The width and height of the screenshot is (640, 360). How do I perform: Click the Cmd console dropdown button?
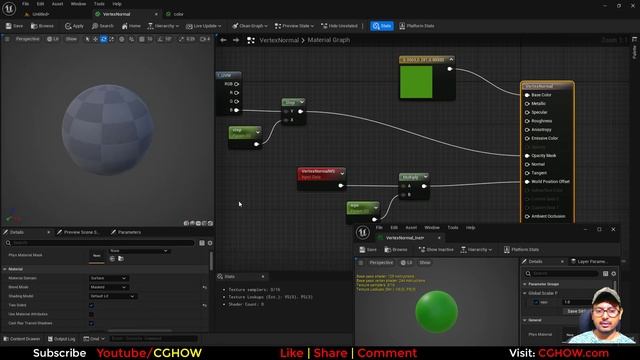pyautogui.click(x=94, y=339)
